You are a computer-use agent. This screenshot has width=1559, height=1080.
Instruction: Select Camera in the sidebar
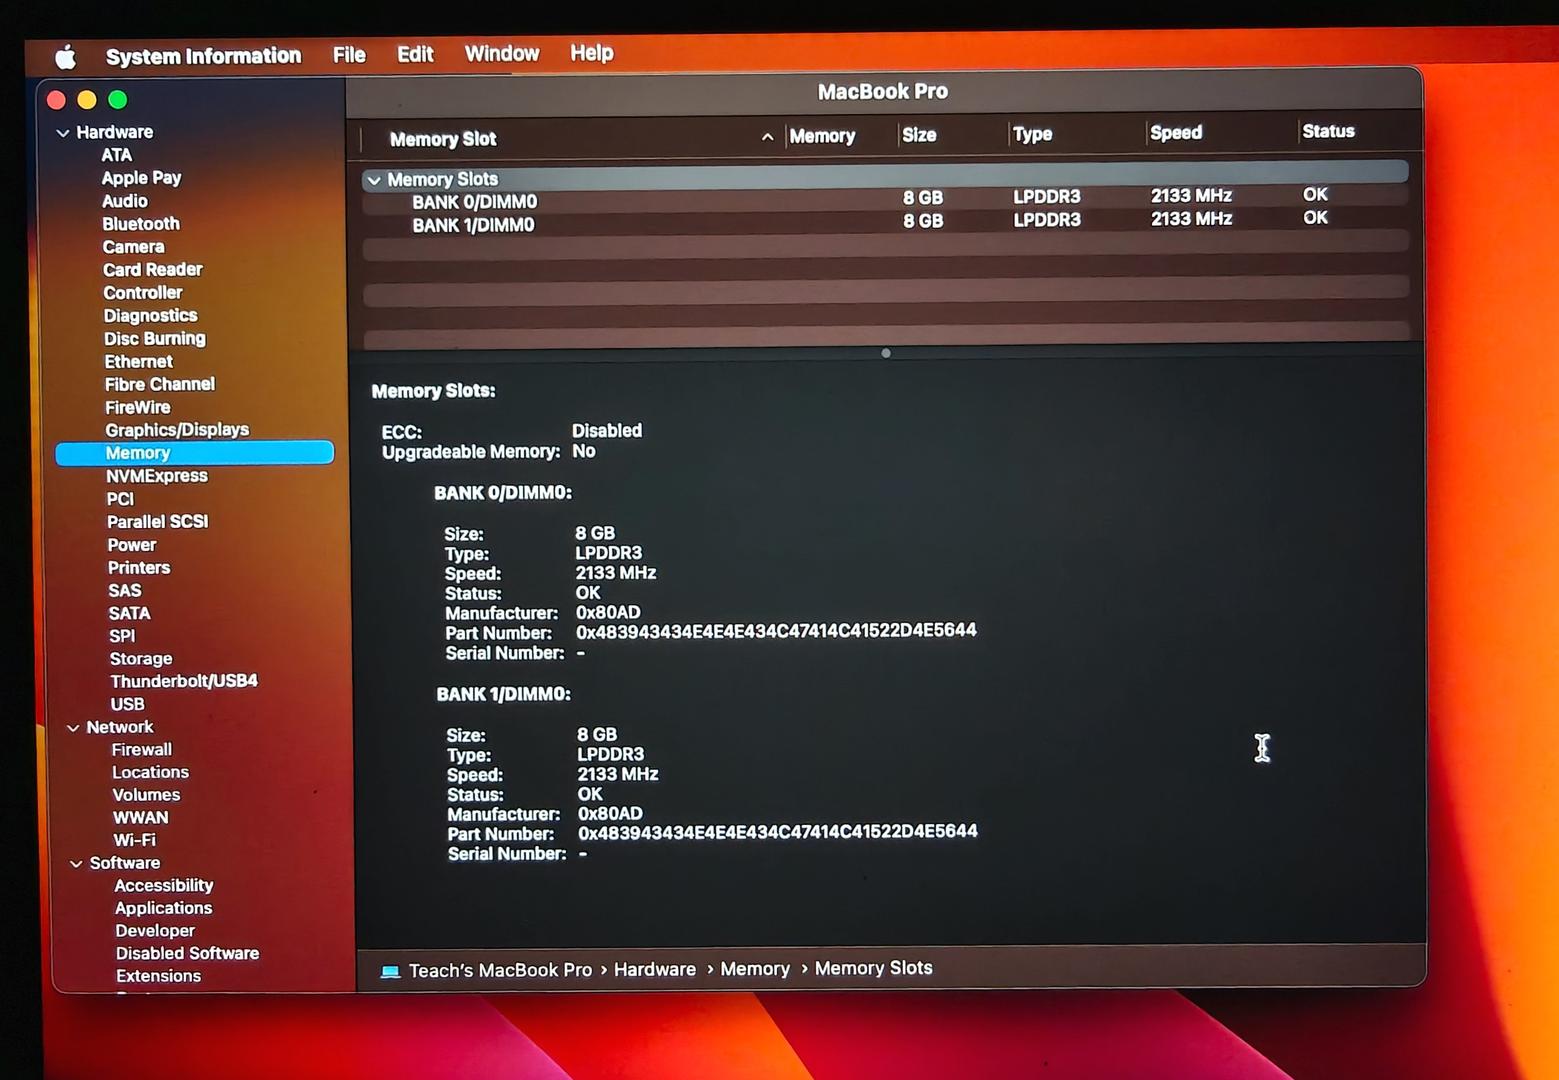[x=133, y=247]
